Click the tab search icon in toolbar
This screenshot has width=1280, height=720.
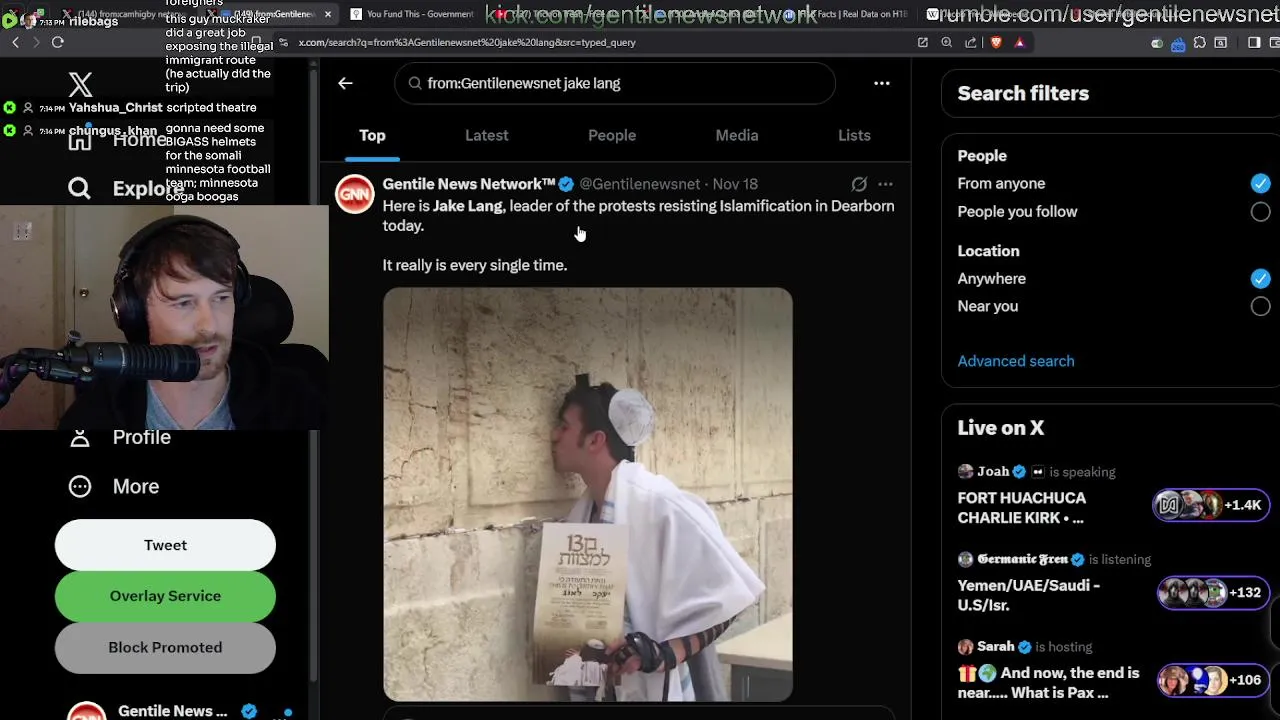(x=1221, y=42)
